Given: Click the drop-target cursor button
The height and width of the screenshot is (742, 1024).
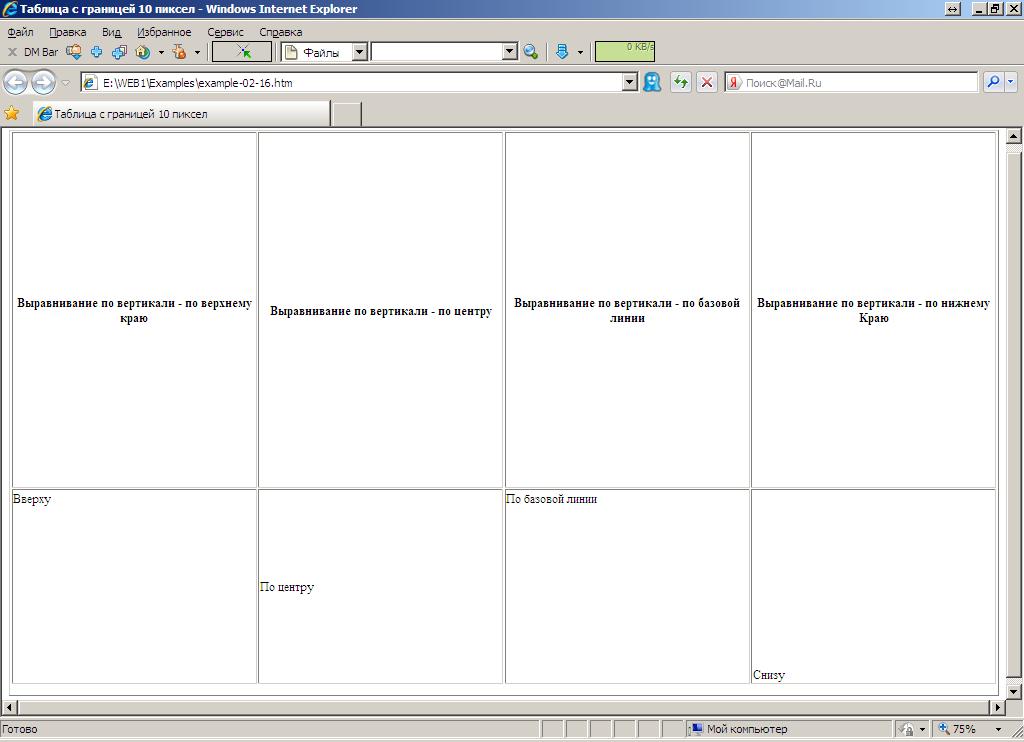Looking at the screenshot, I should point(242,52).
